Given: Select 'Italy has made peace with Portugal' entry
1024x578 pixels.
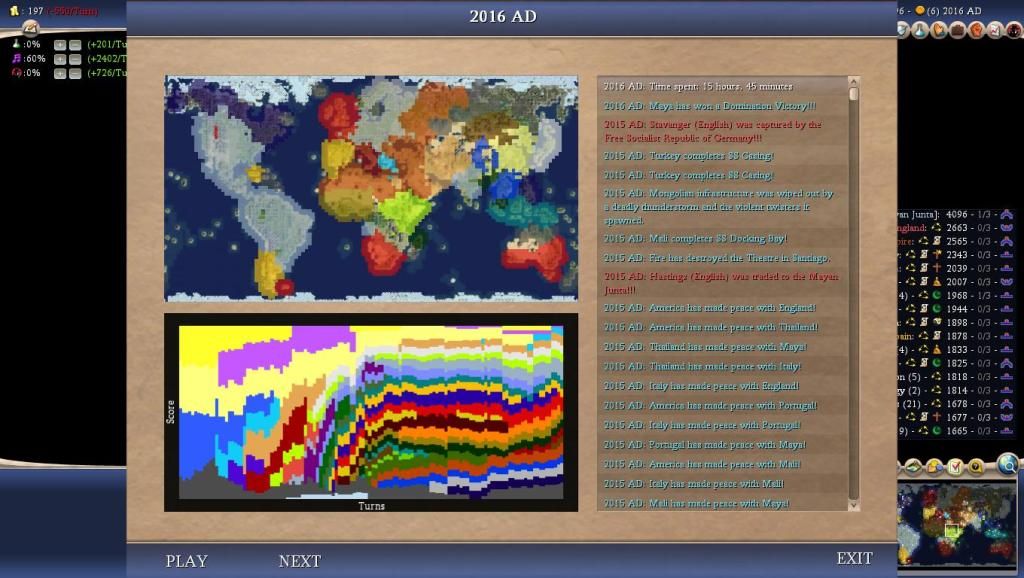Looking at the screenshot, I should click(x=722, y=425).
